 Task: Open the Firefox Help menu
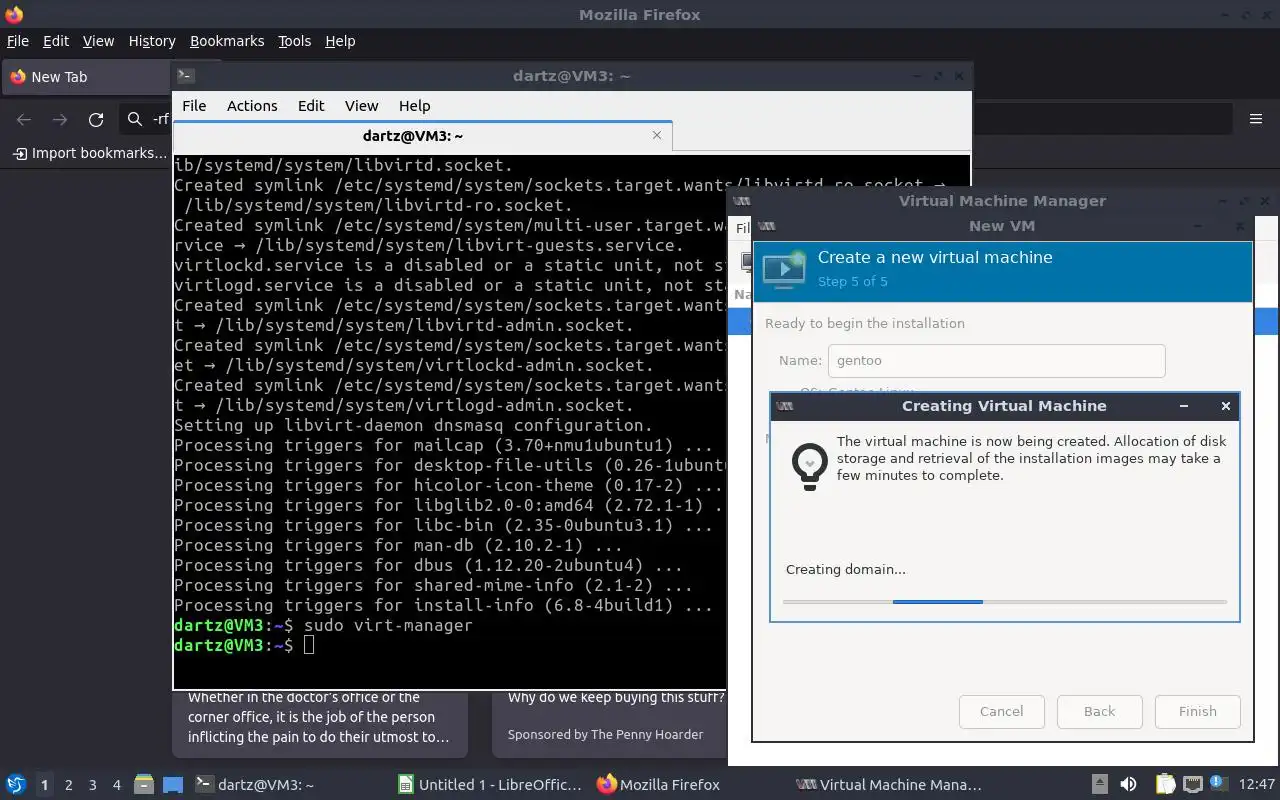[340, 41]
